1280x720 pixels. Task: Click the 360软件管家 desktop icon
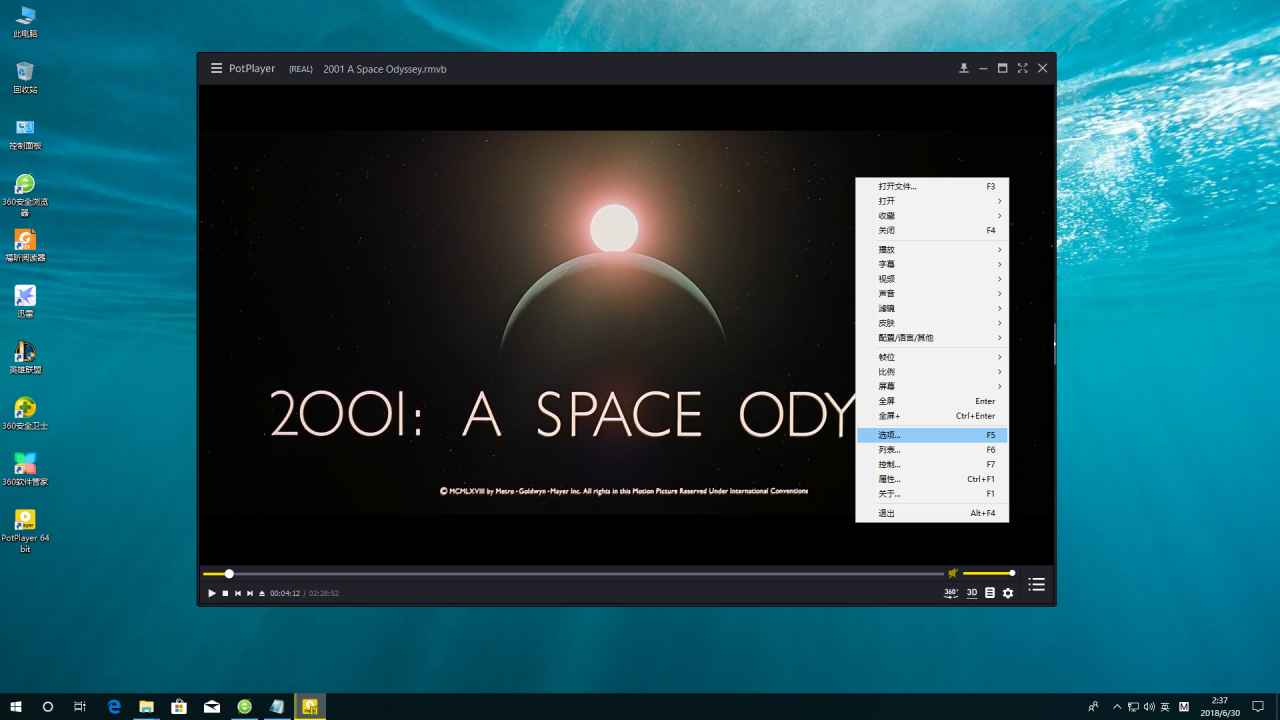[25, 469]
